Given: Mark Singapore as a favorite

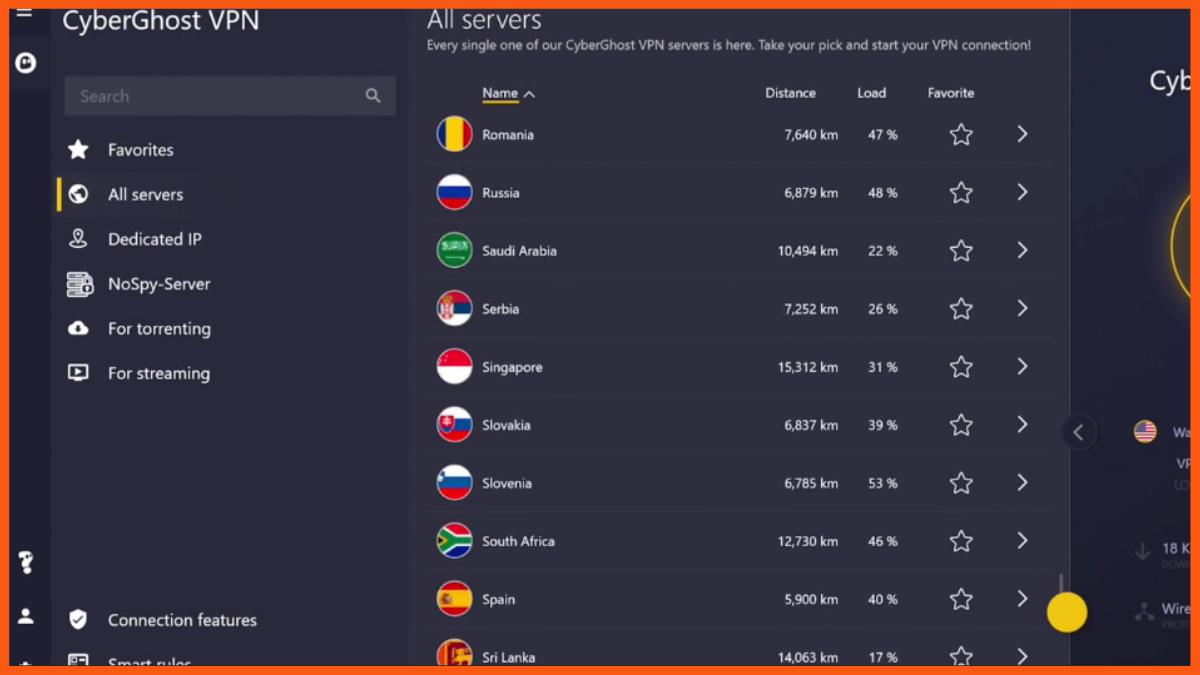Looking at the screenshot, I should (x=961, y=367).
